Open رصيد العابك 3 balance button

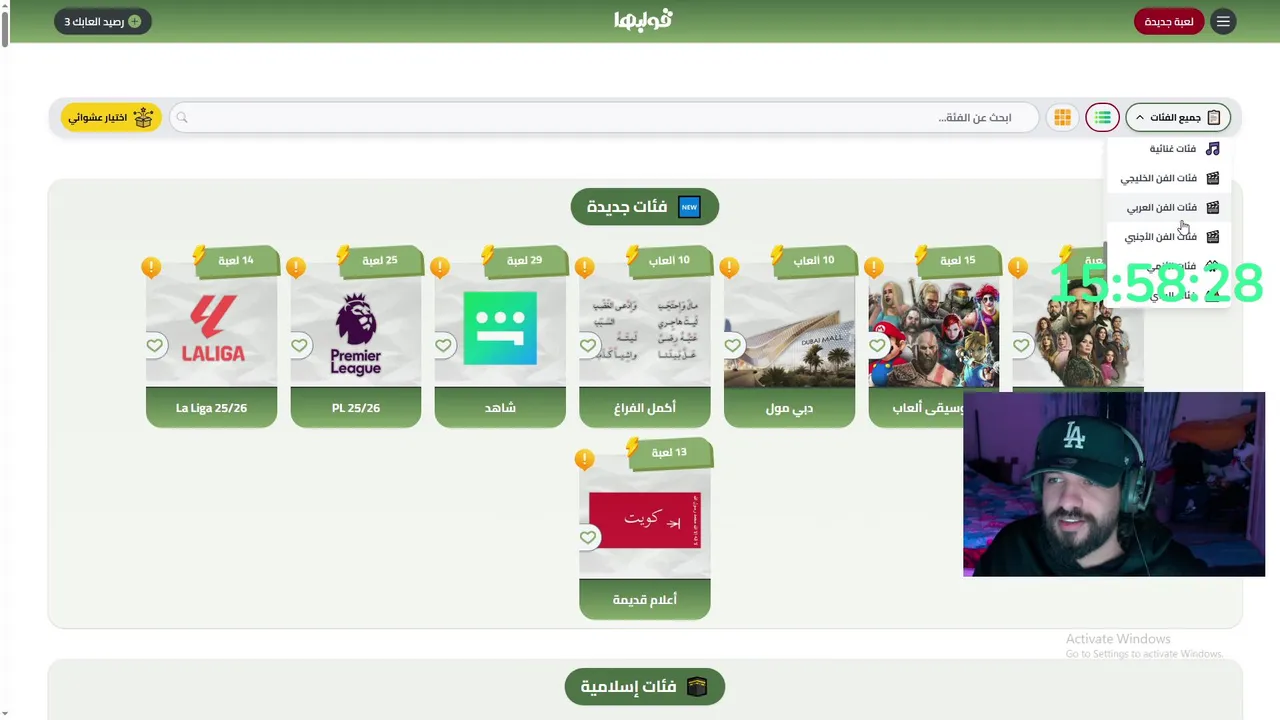click(103, 21)
